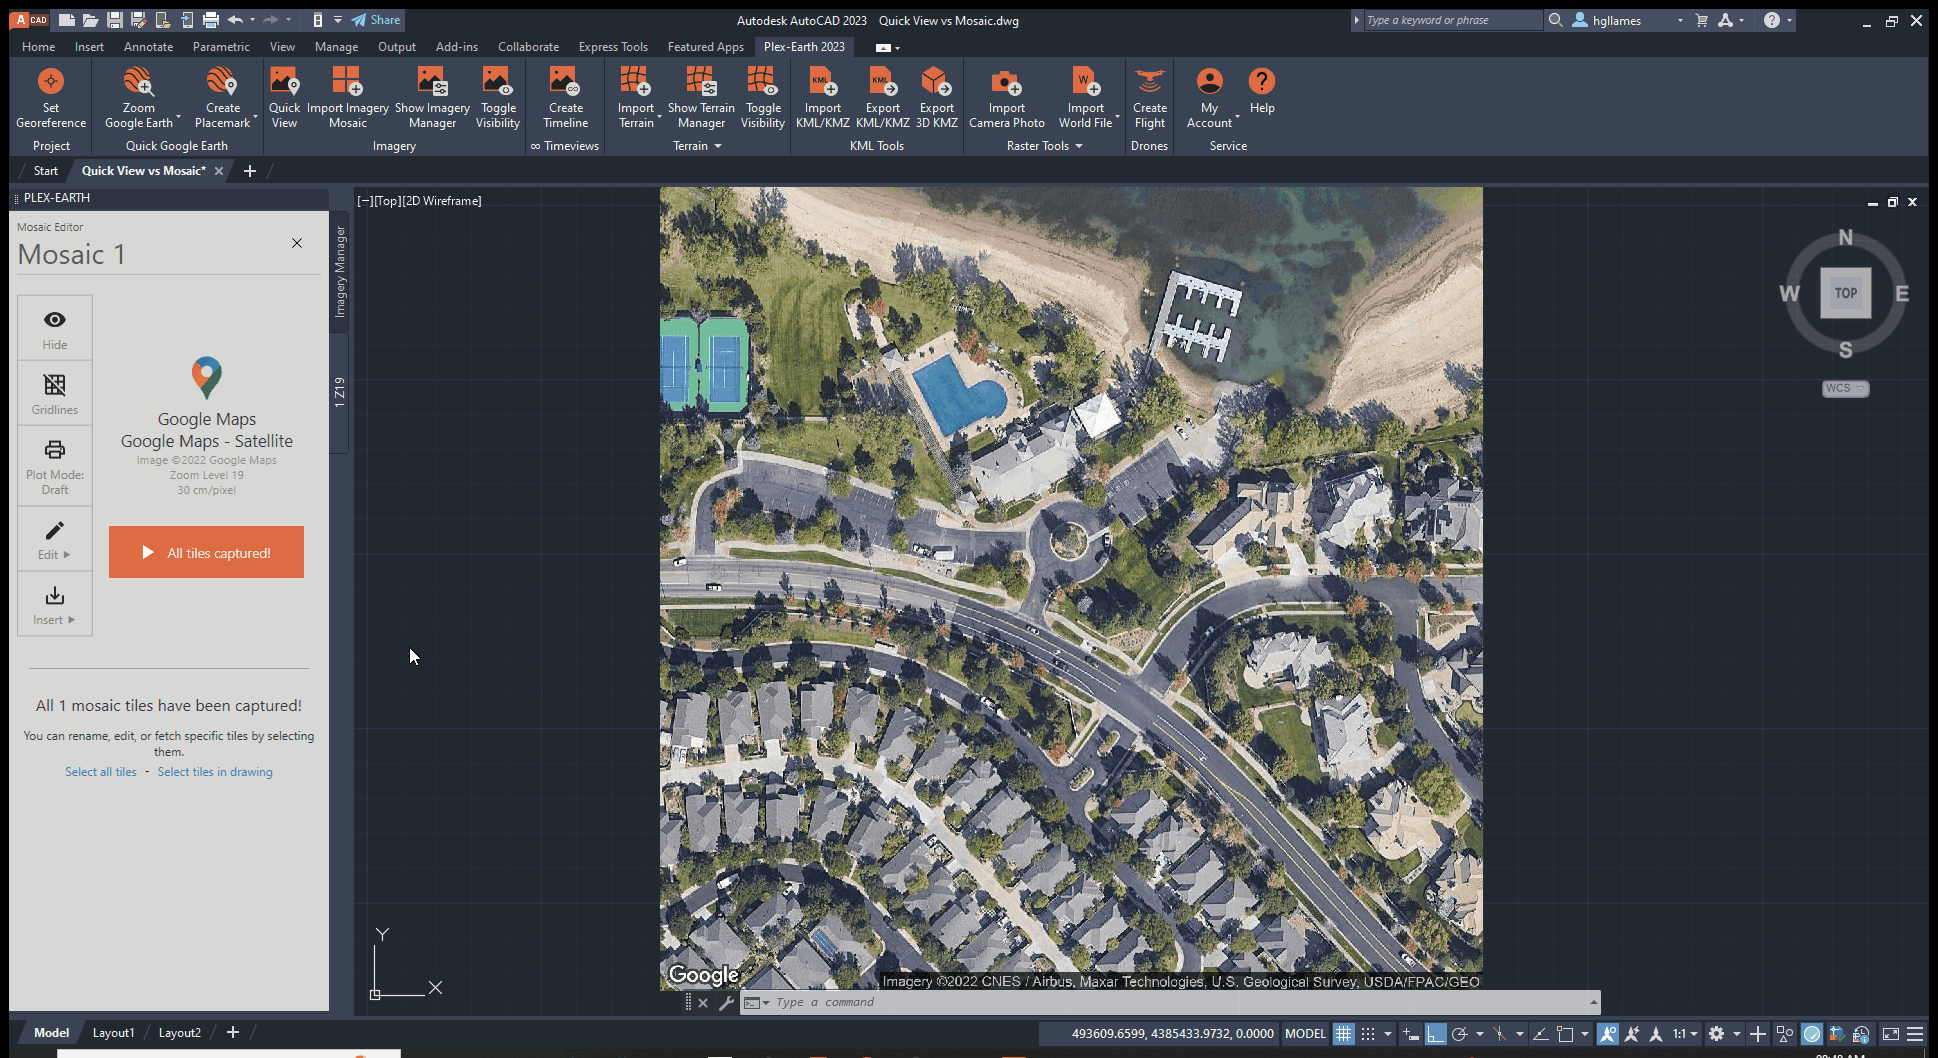1938x1058 pixels.
Task: Click the Set Georeference tool
Action: coord(51,98)
